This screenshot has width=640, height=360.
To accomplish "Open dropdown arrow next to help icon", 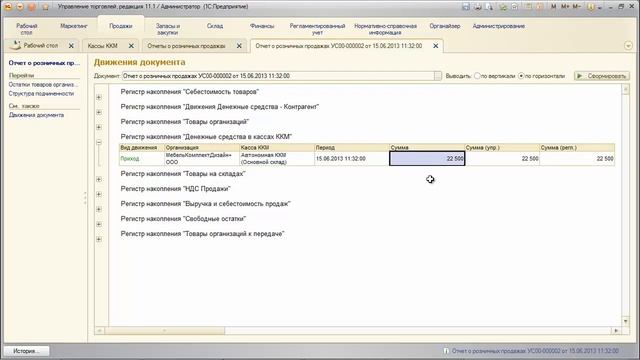I will click(x=600, y=7).
